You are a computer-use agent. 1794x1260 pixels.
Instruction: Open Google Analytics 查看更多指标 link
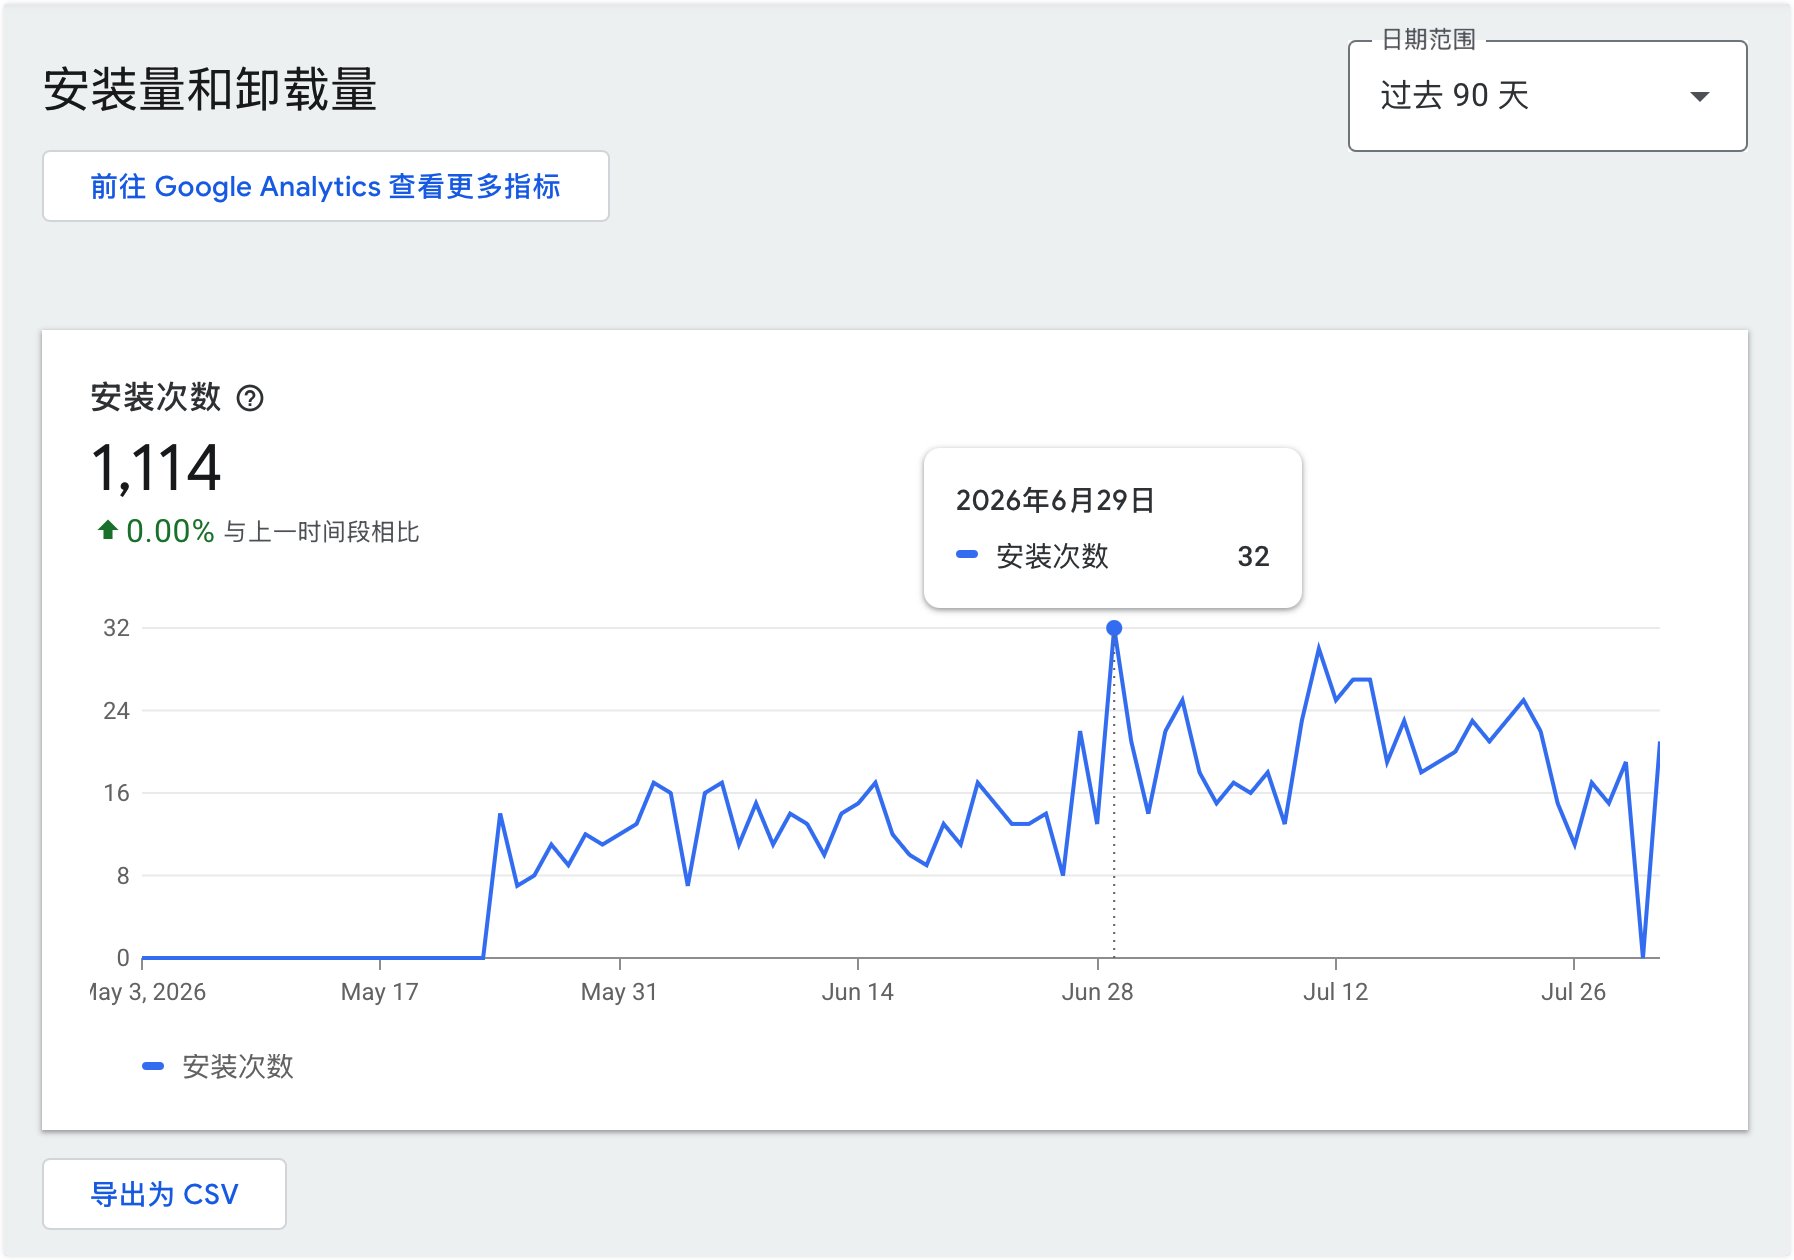point(325,186)
